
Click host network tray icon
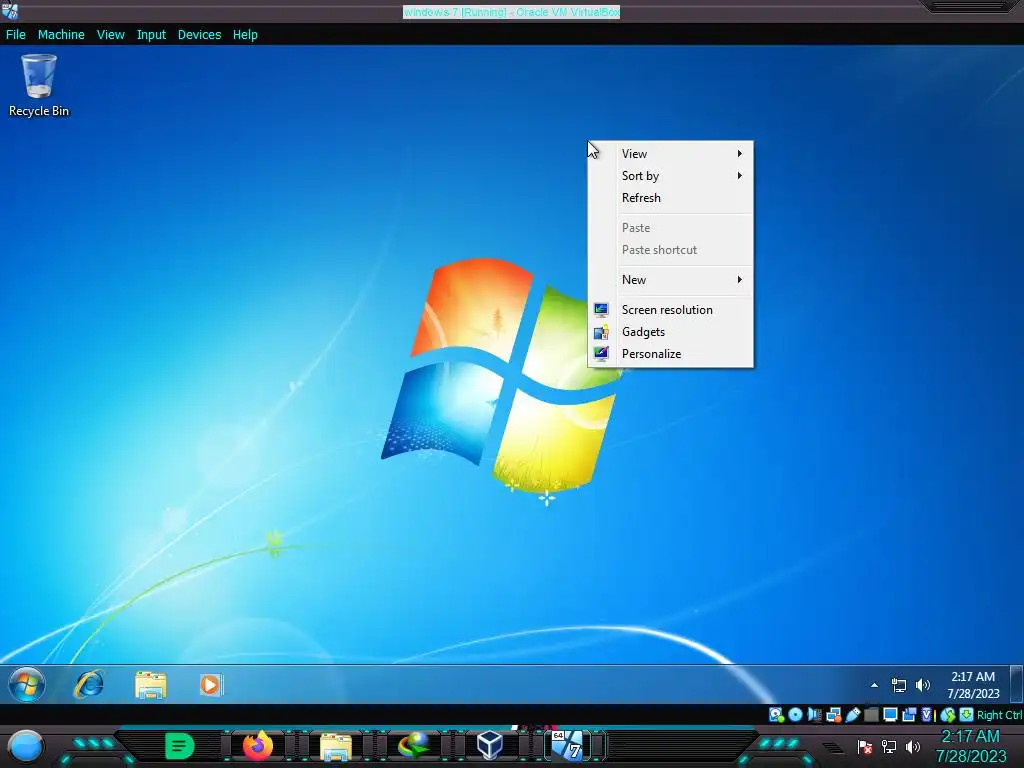point(889,746)
